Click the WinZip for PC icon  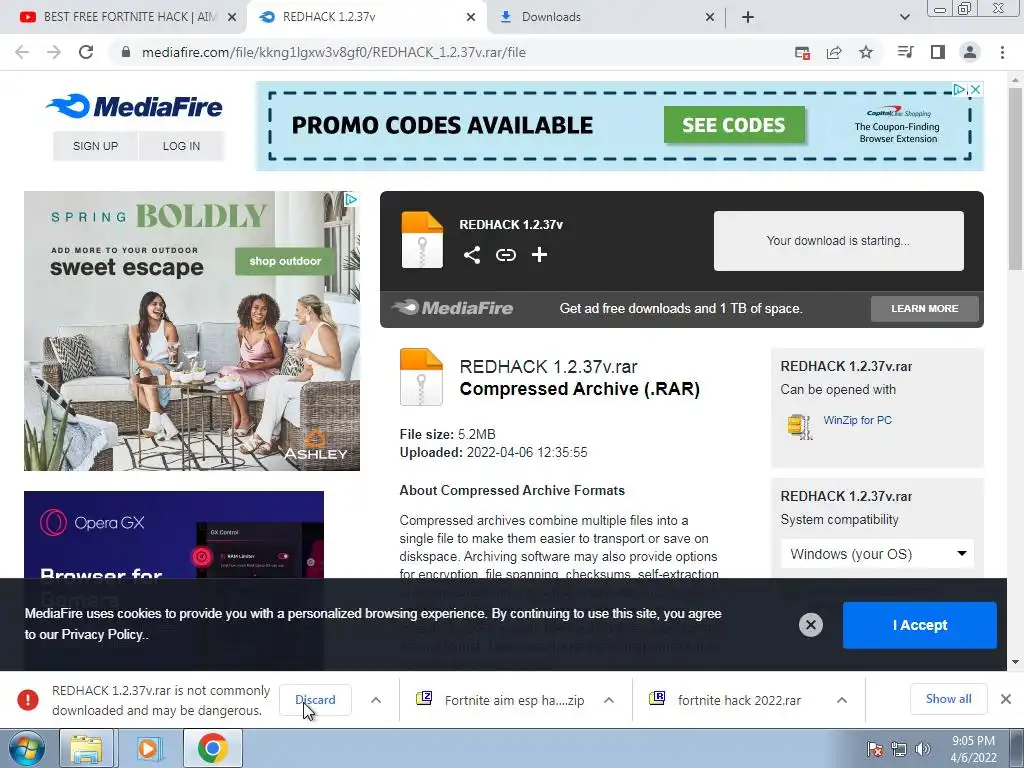pyautogui.click(x=799, y=426)
